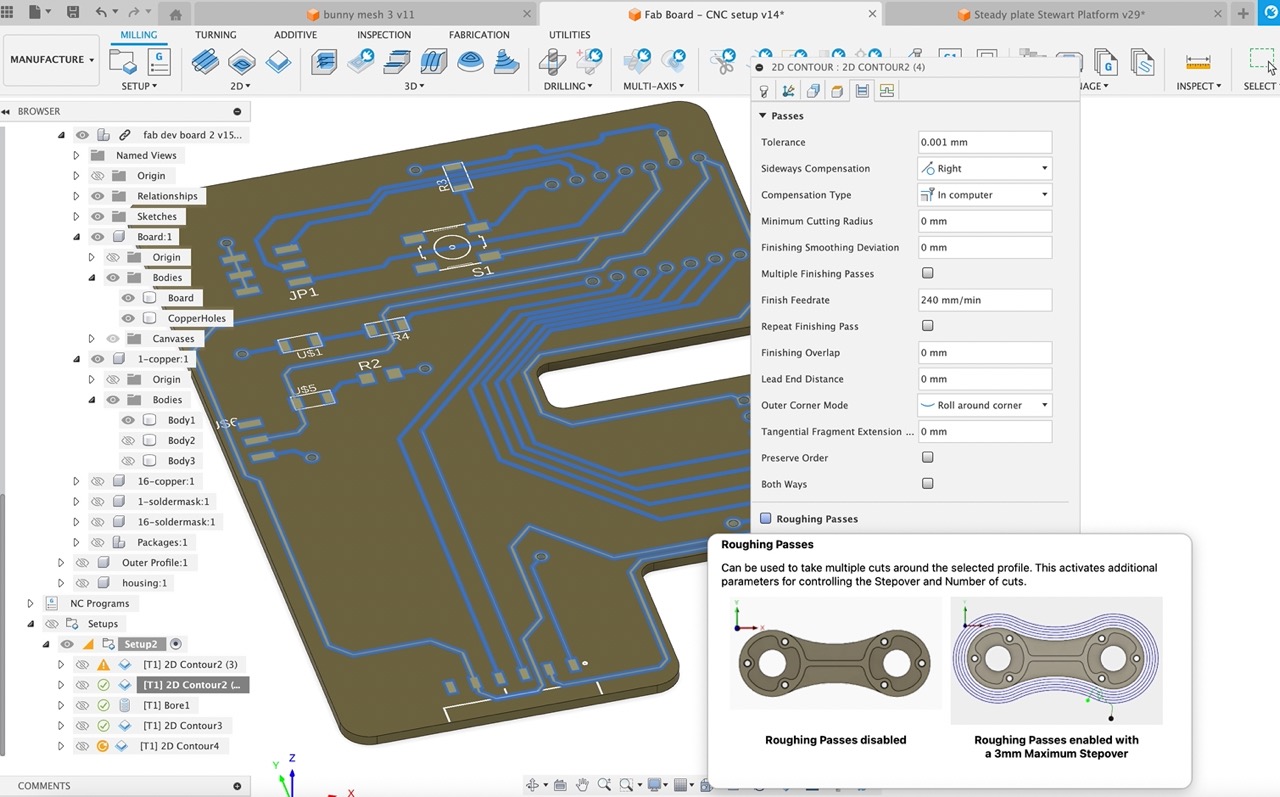Screen dimensions: 1280x797
Task: Select the 3D Adaptive Clearing icon
Action: [325, 62]
